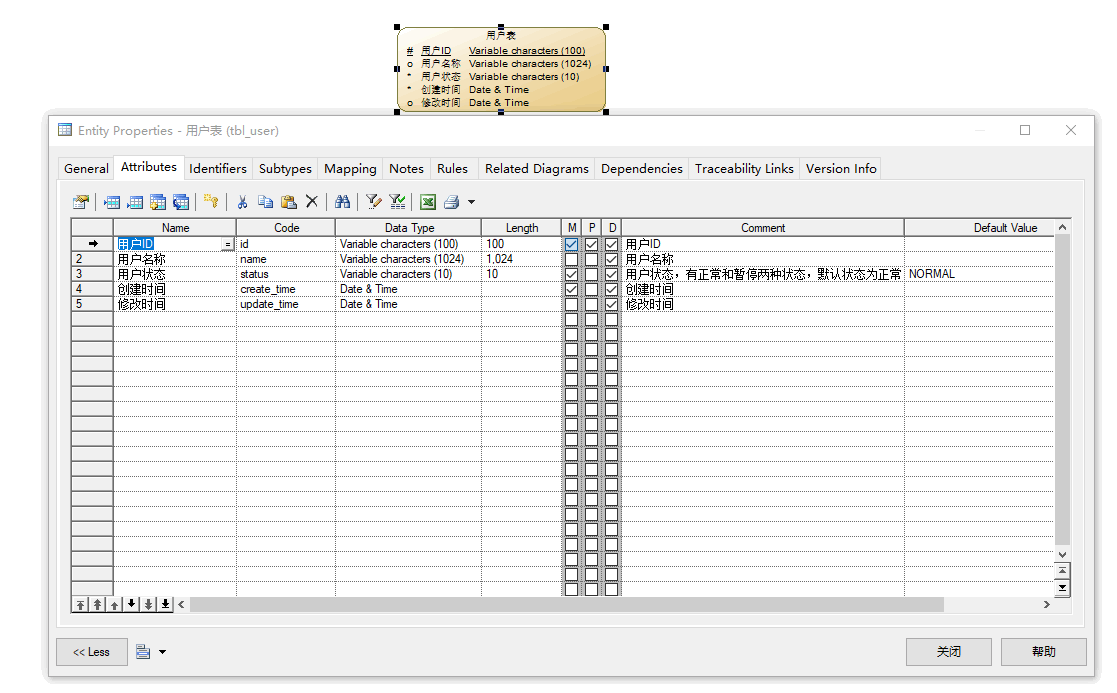Click the Add Data Items icon
Viewport: 1117px width, 693px height.
[x=158, y=202]
